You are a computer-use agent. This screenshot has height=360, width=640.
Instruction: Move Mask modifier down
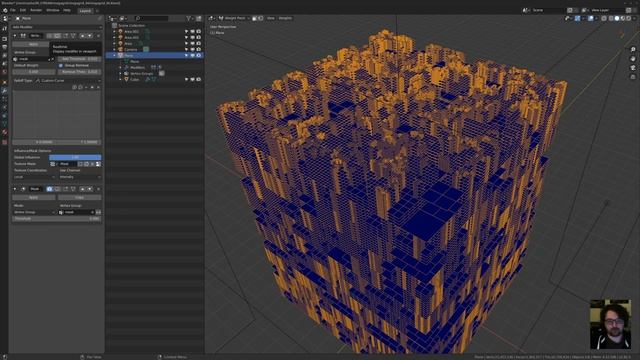click(90, 189)
